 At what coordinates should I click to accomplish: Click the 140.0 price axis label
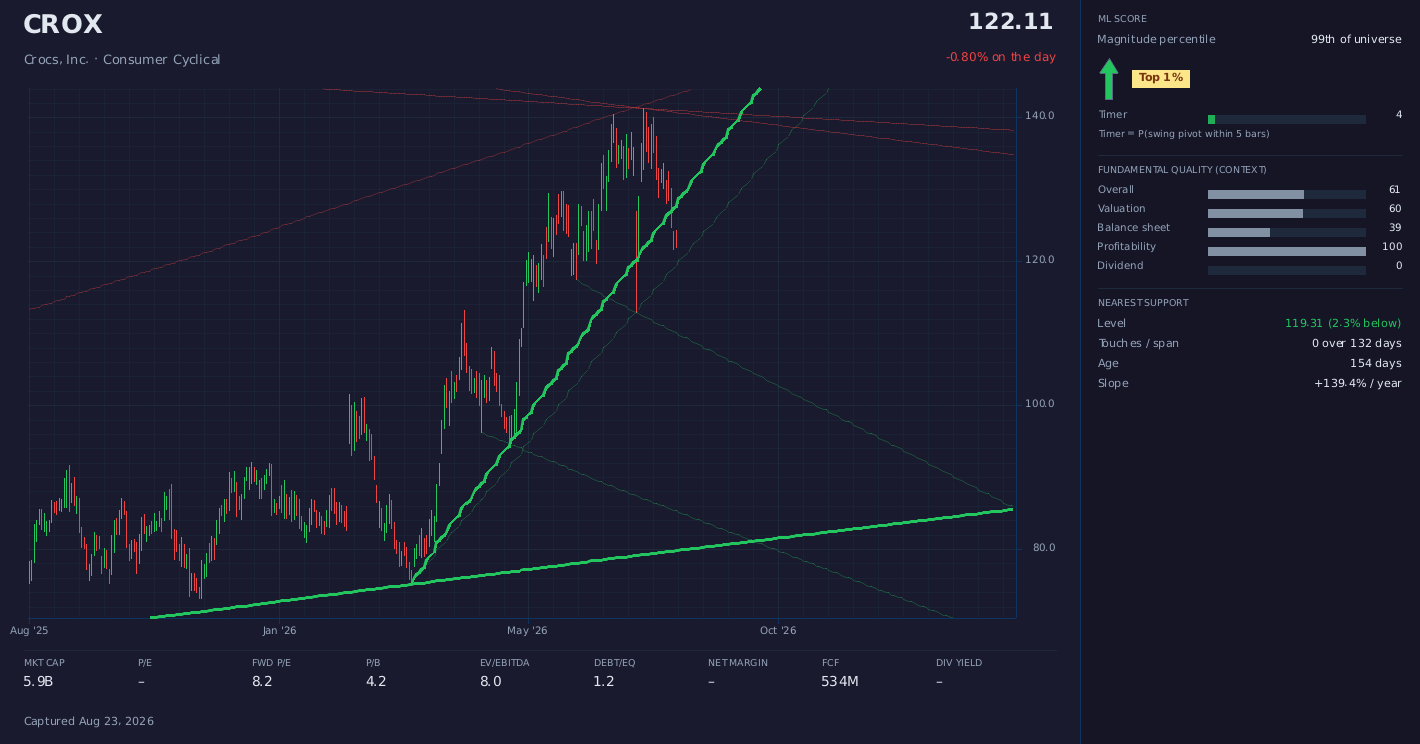click(x=1040, y=116)
